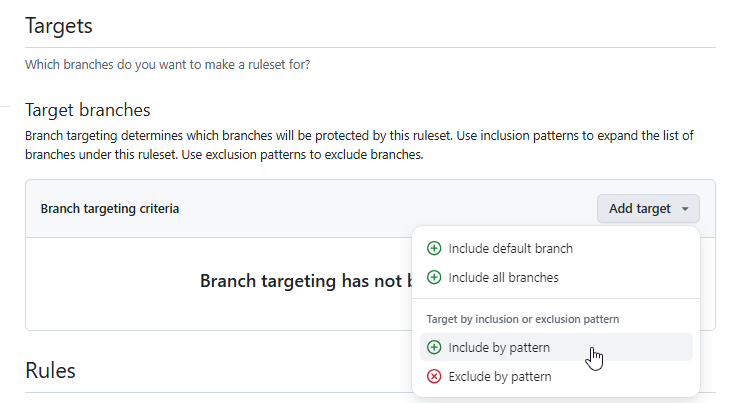Click green plus icon for Include by pattern

pos(434,347)
